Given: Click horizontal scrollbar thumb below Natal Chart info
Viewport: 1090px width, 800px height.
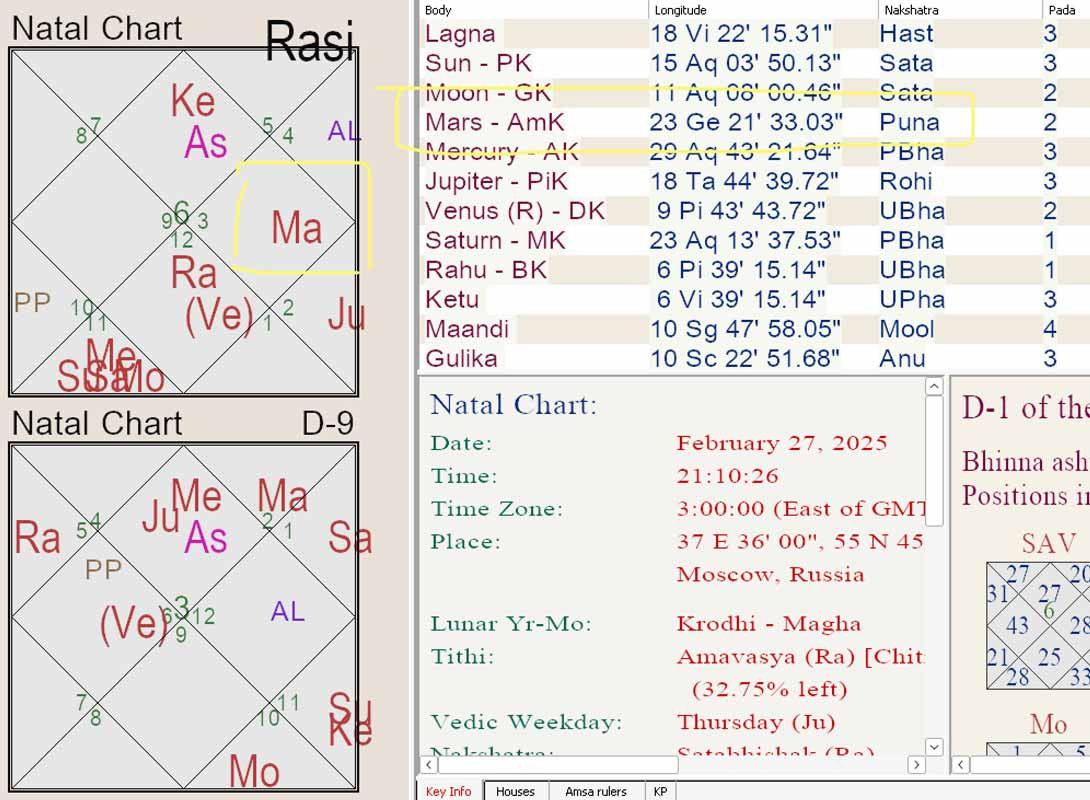Looking at the screenshot, I should coord(560,765).
